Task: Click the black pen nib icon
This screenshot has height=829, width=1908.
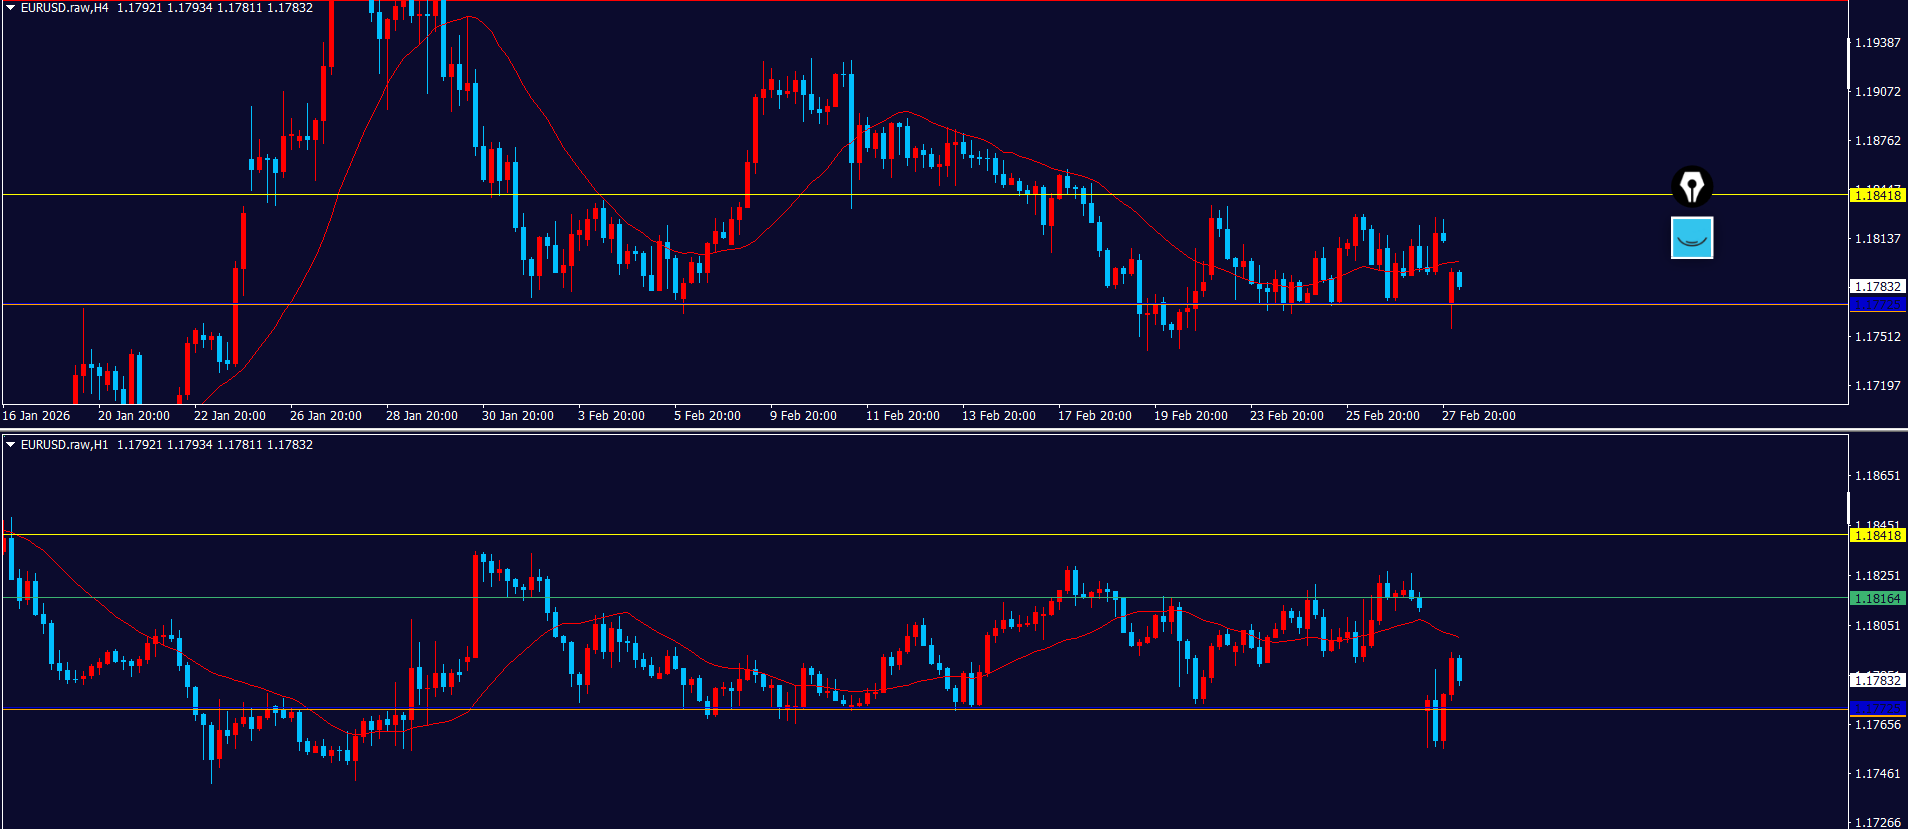Action: [1691, 186]
